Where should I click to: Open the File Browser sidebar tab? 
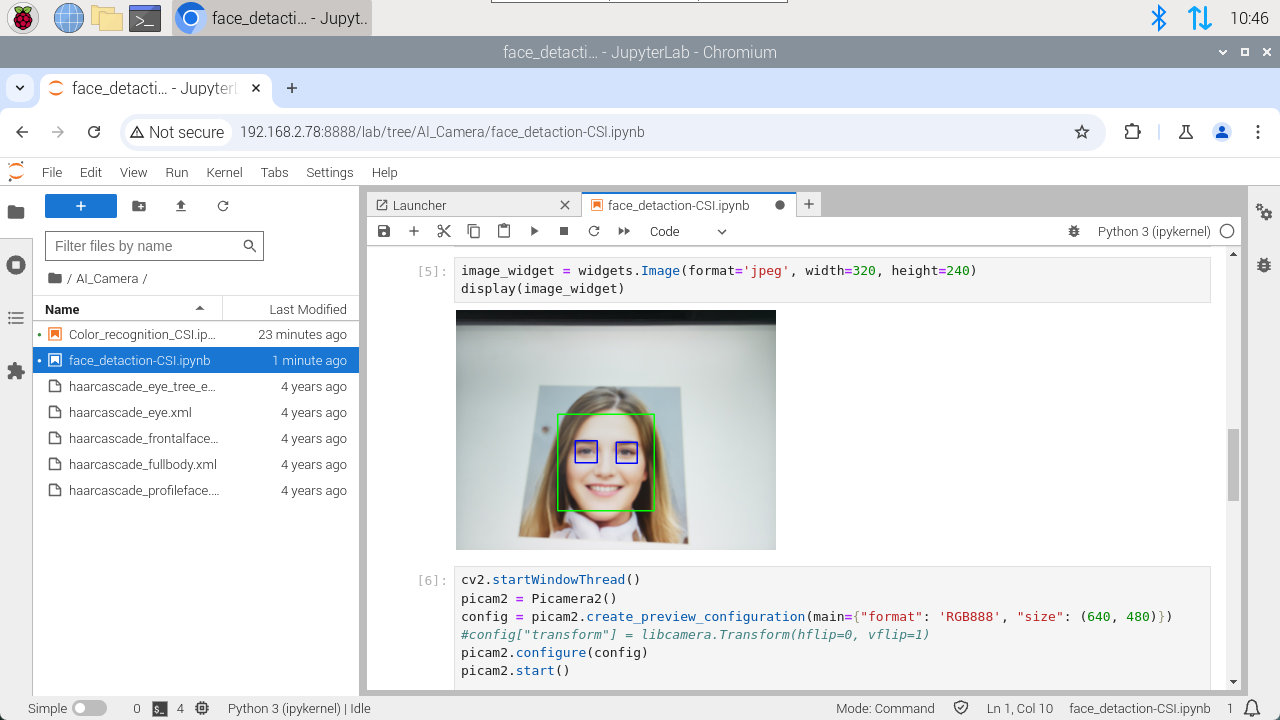point(16,212)
